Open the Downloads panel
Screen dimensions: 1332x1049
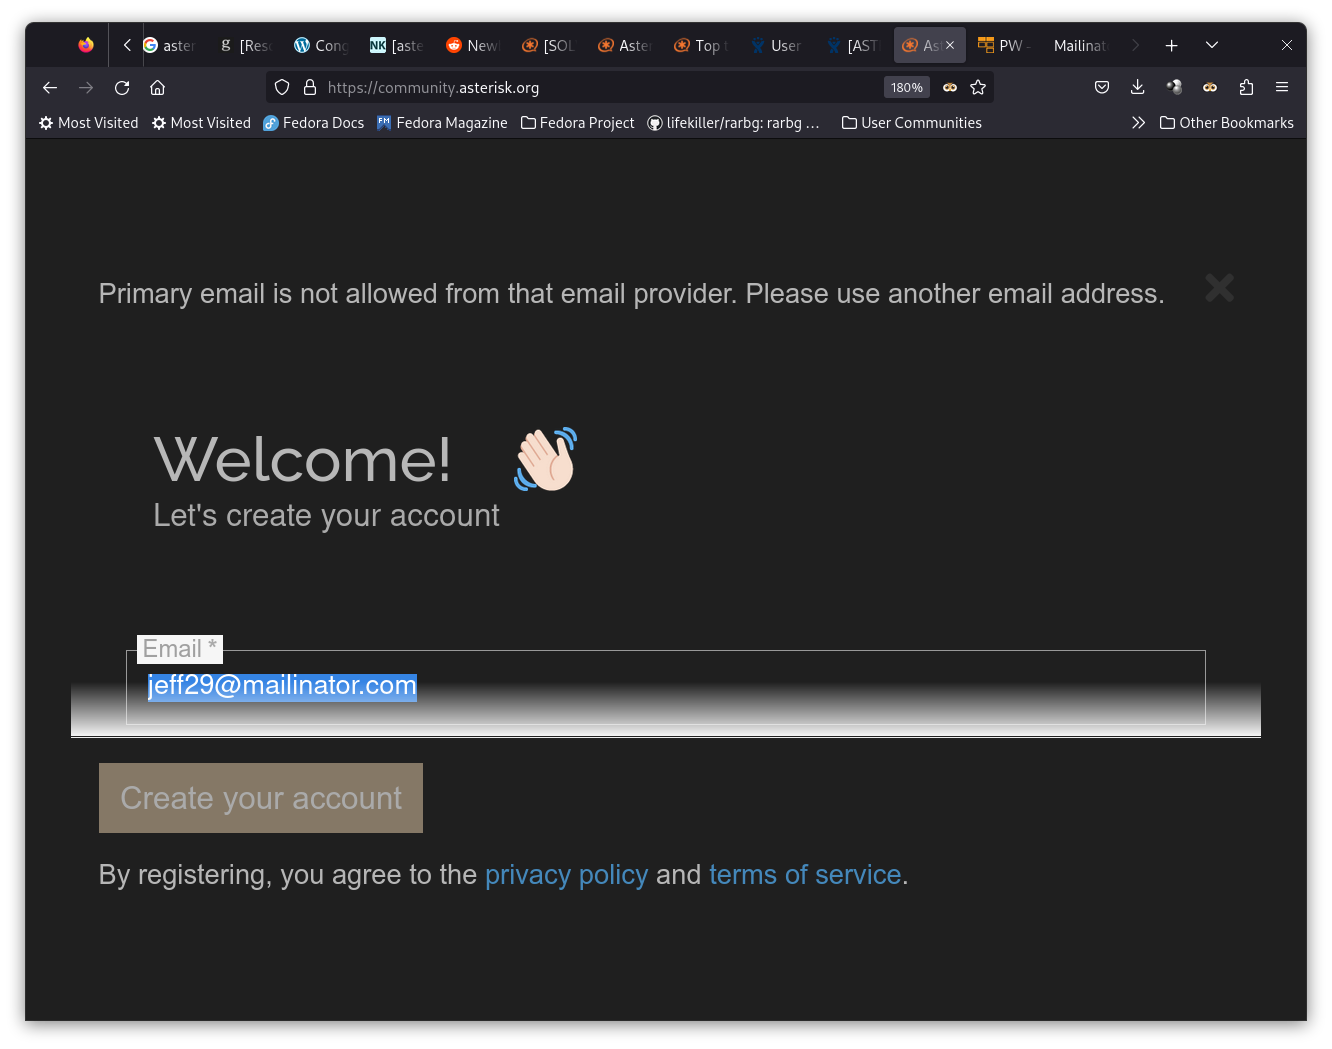1138,88
